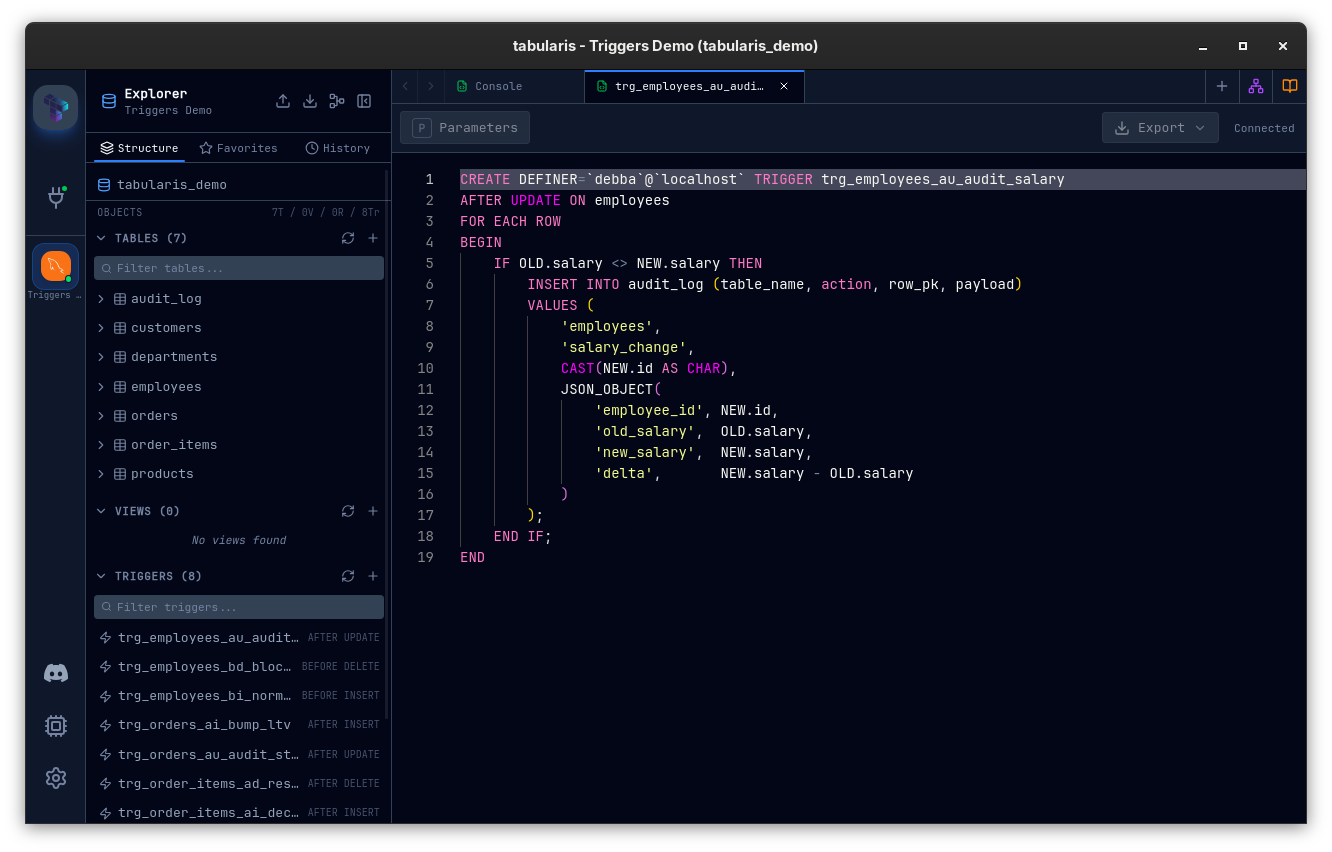The height and width of the screenshot is (852, 1332).
Task: Collapse the TABLES section
Action: click(x=101, y=238)
